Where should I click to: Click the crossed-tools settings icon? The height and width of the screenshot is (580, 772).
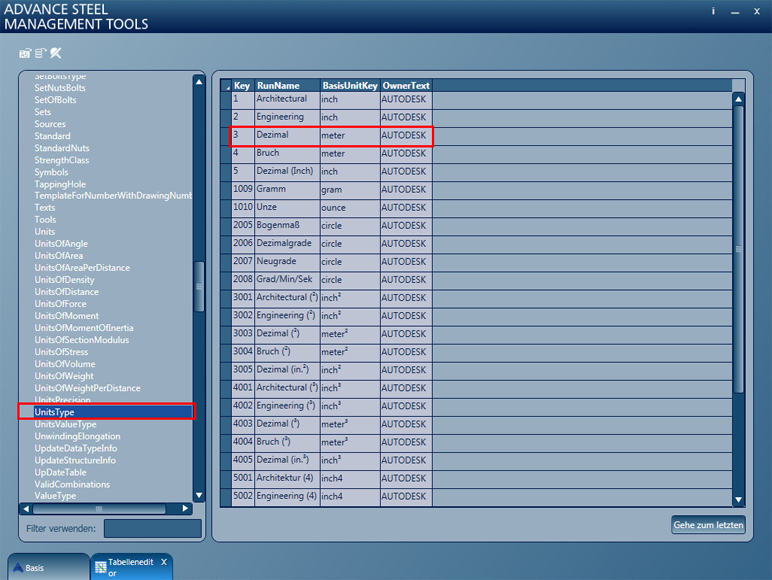56,53
